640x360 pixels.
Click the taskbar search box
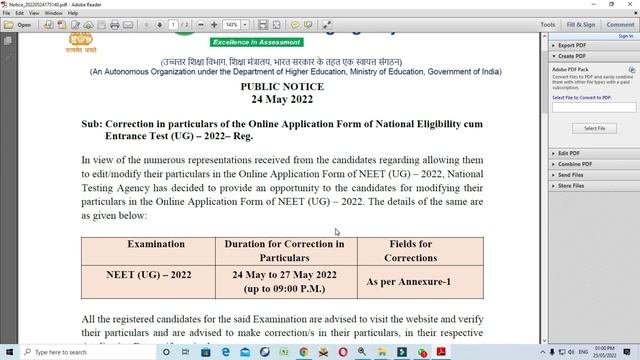click(88, 352)
